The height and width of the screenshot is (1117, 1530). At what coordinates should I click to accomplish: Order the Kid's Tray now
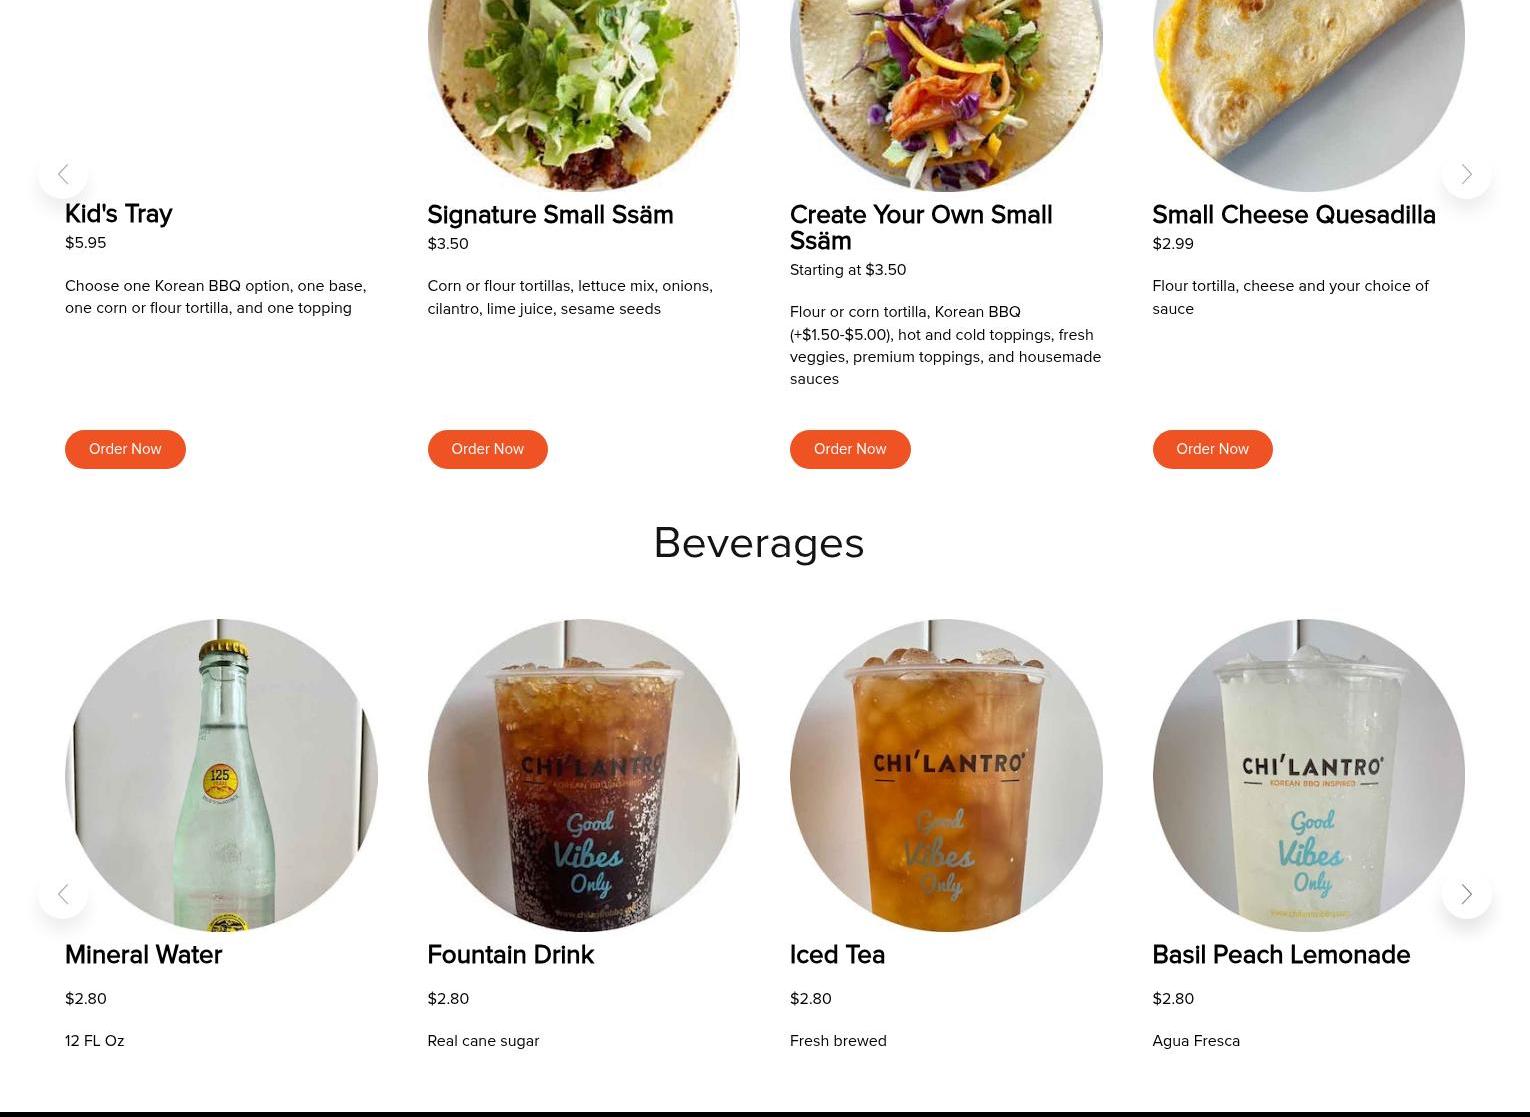click(x=125, y=449)
